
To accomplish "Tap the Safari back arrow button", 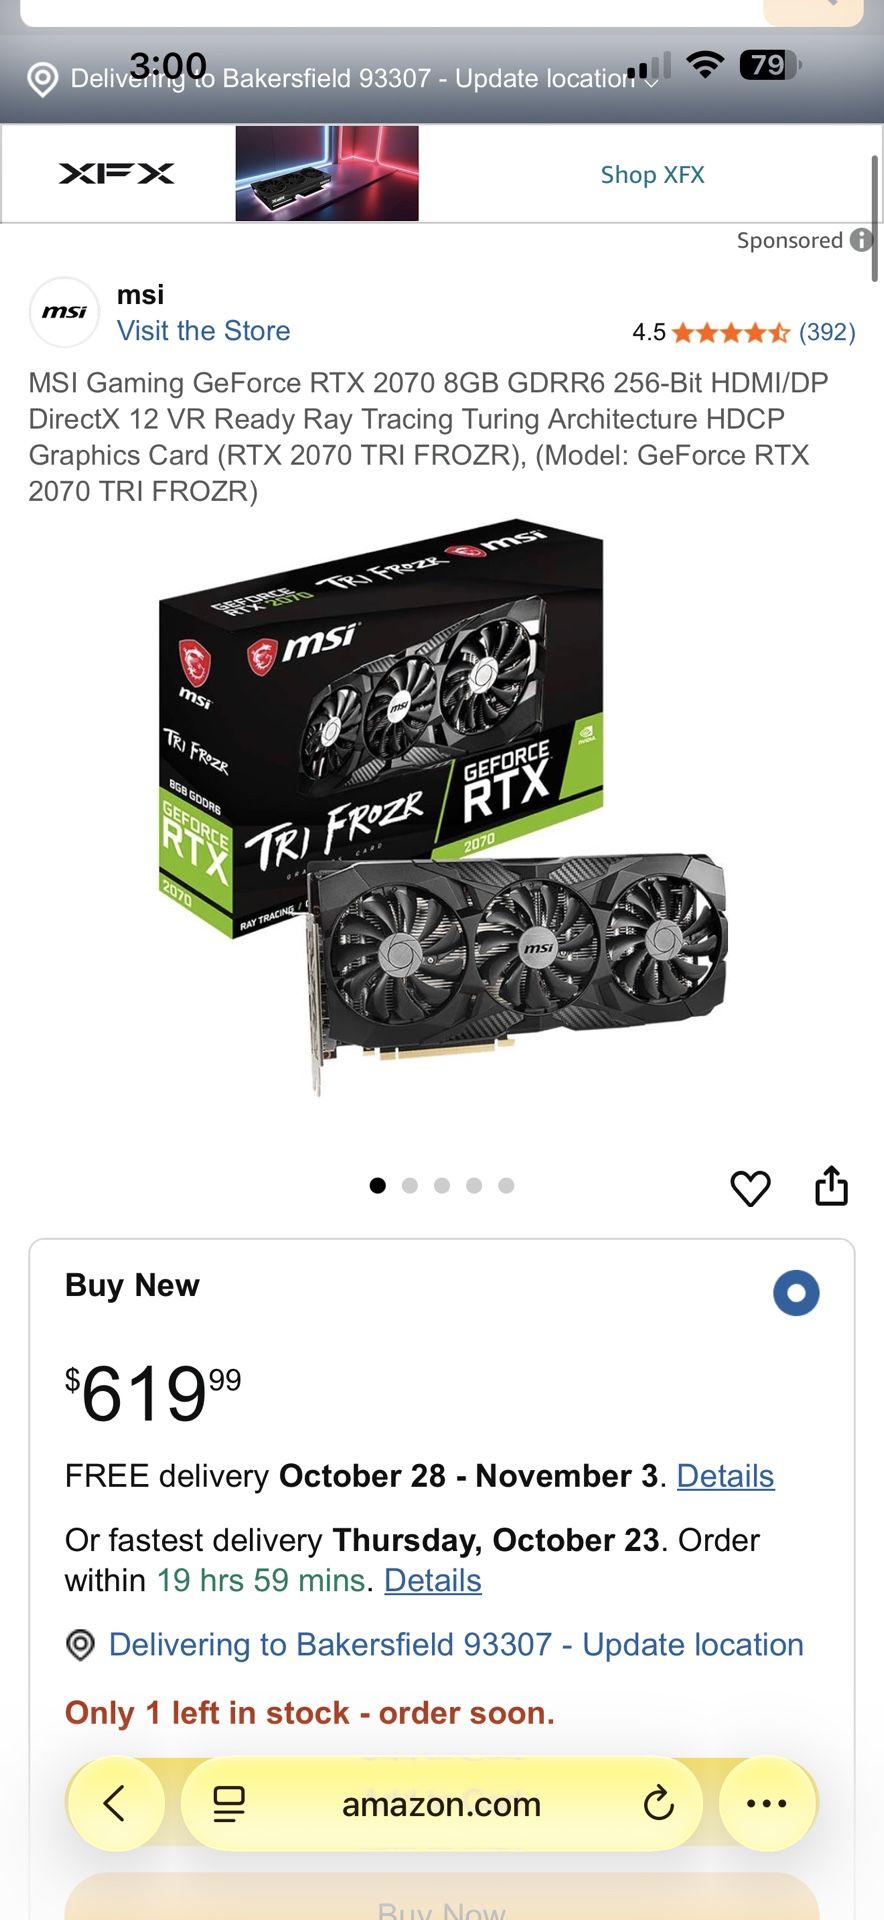I will (x=115, y=1804).
